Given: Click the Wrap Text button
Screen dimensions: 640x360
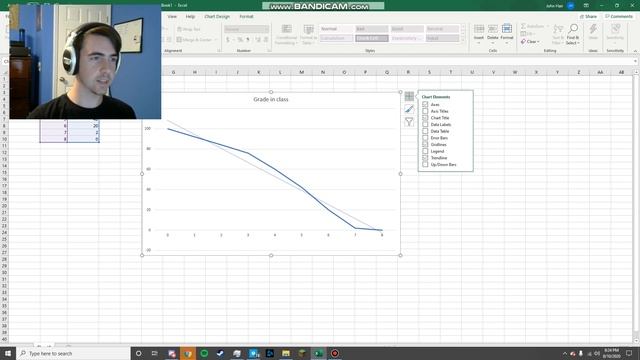Looking at the screenshot, I should point(189,29).
